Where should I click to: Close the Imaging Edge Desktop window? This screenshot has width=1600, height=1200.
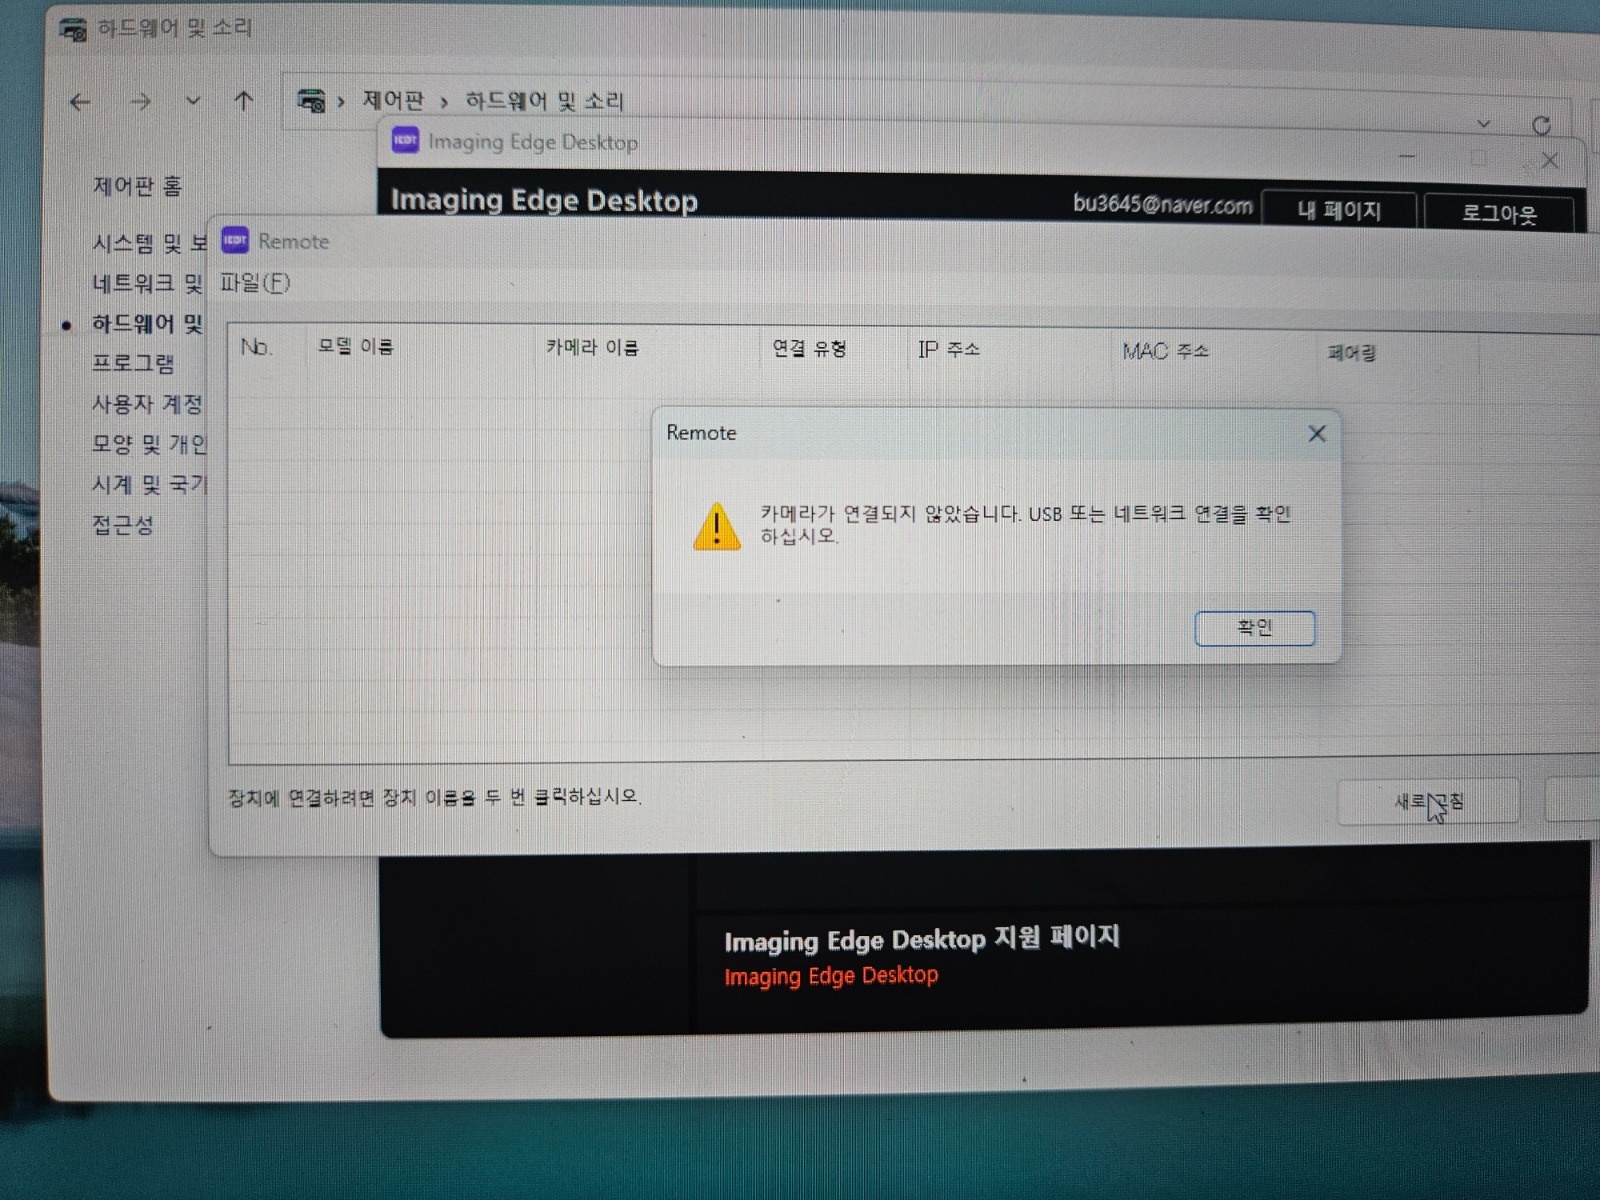click(x=1550, y=160)
